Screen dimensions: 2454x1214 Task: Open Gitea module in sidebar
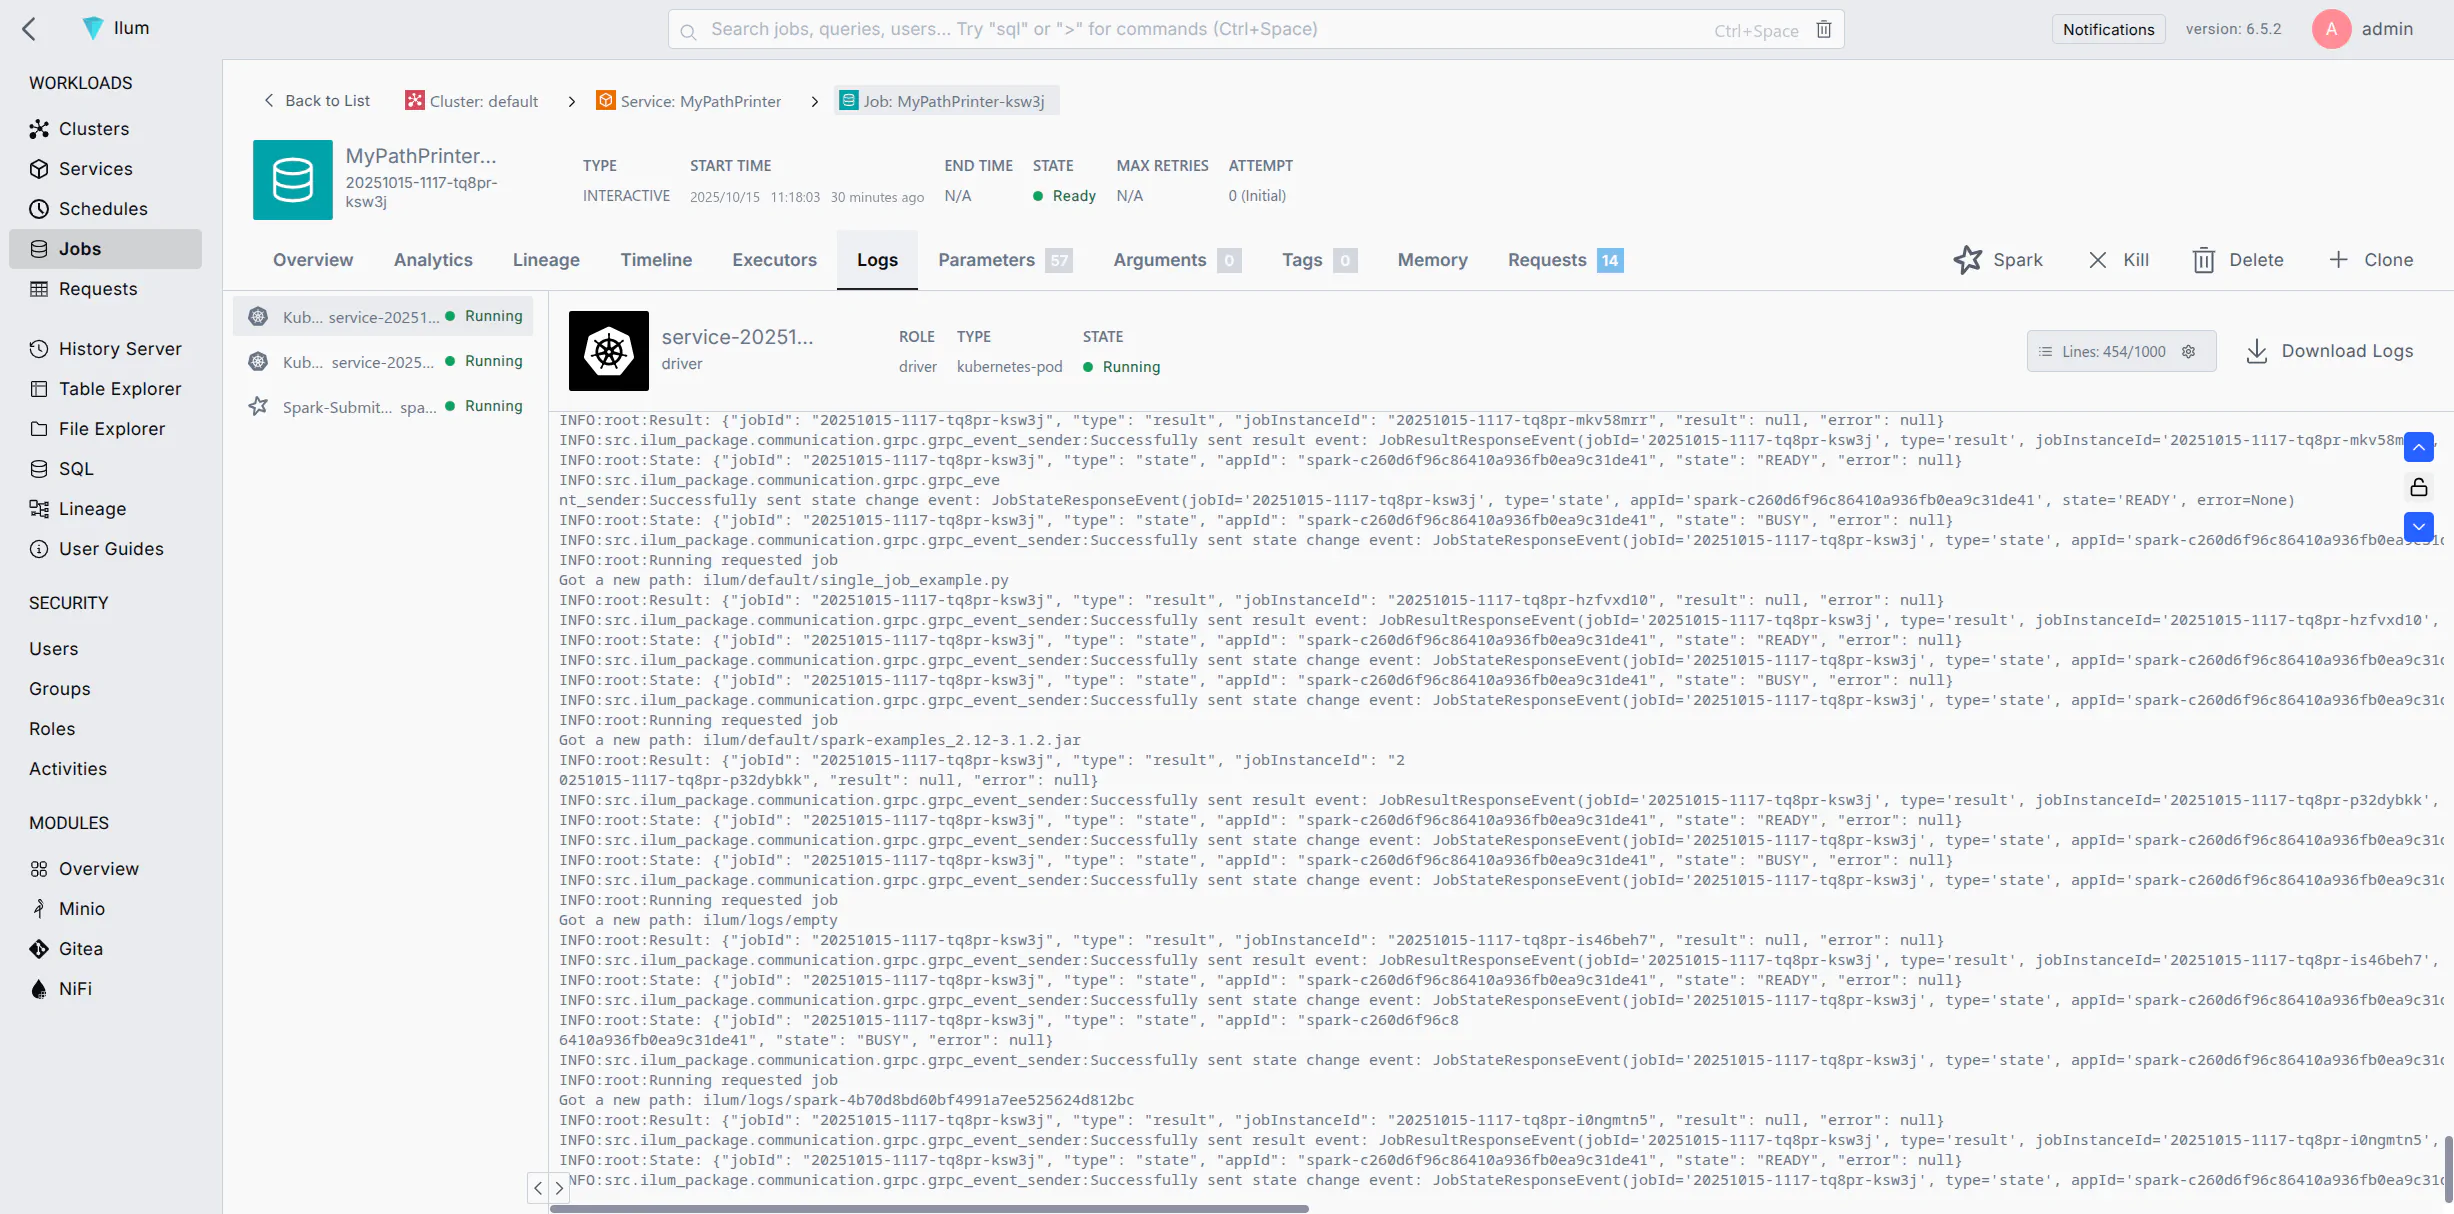pyautogui.click(x=80, y=949)
